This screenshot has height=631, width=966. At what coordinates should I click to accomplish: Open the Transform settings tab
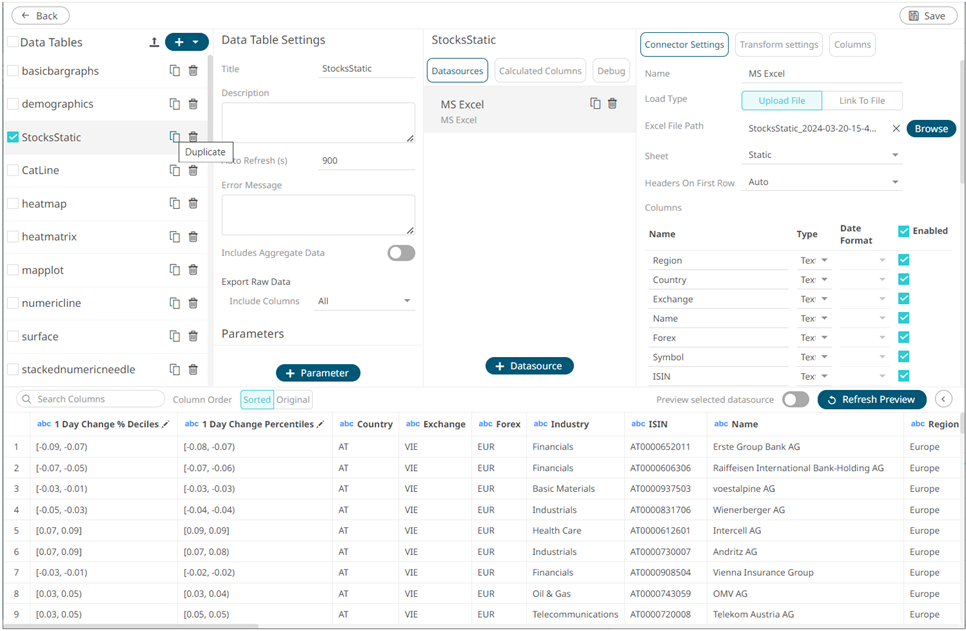(779, 44)
